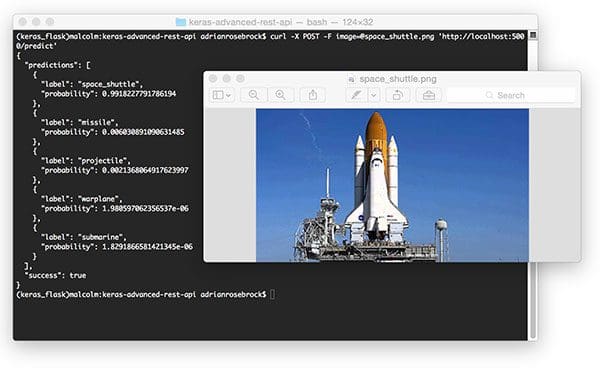Click the Search field in Preview
The image size is (600, 368).
[511, 95]
